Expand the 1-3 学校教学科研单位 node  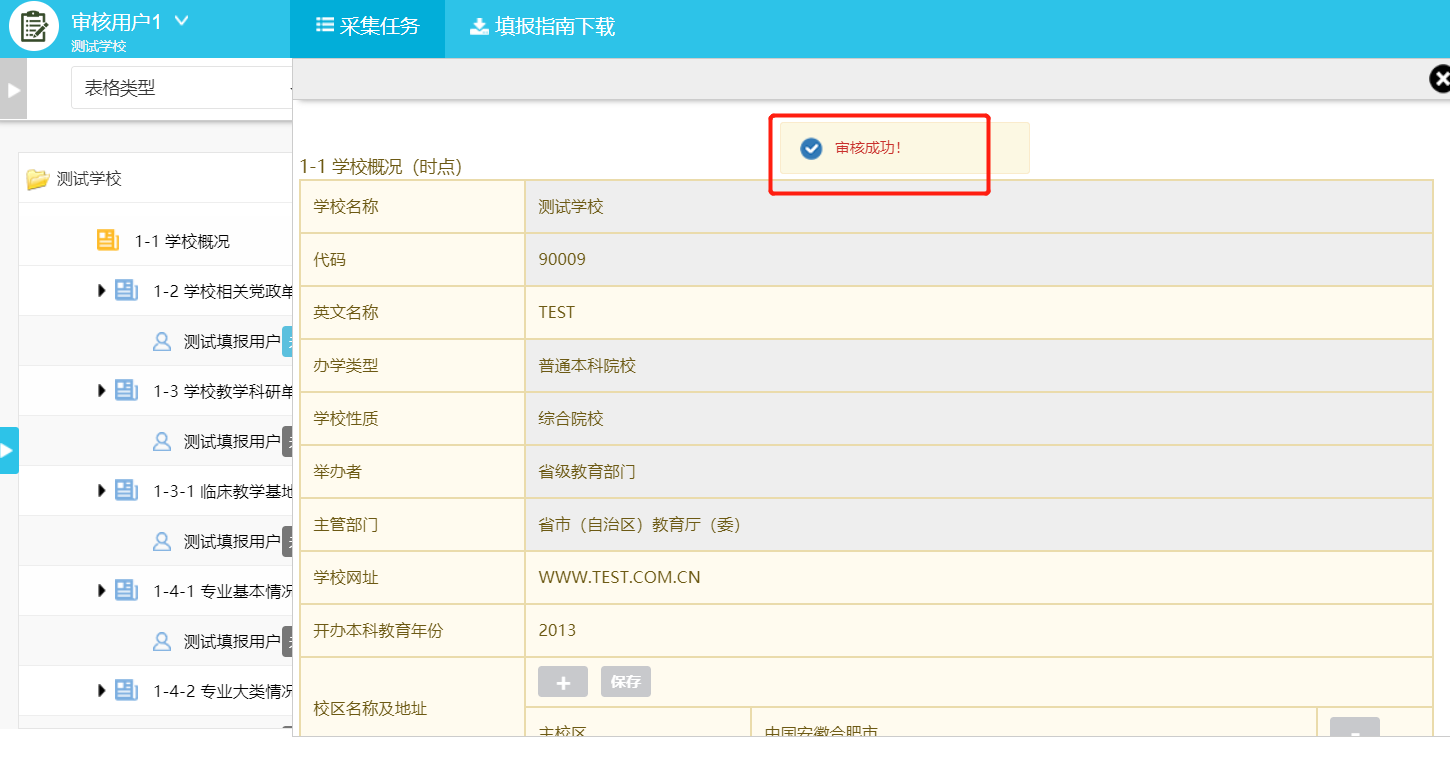101,391
